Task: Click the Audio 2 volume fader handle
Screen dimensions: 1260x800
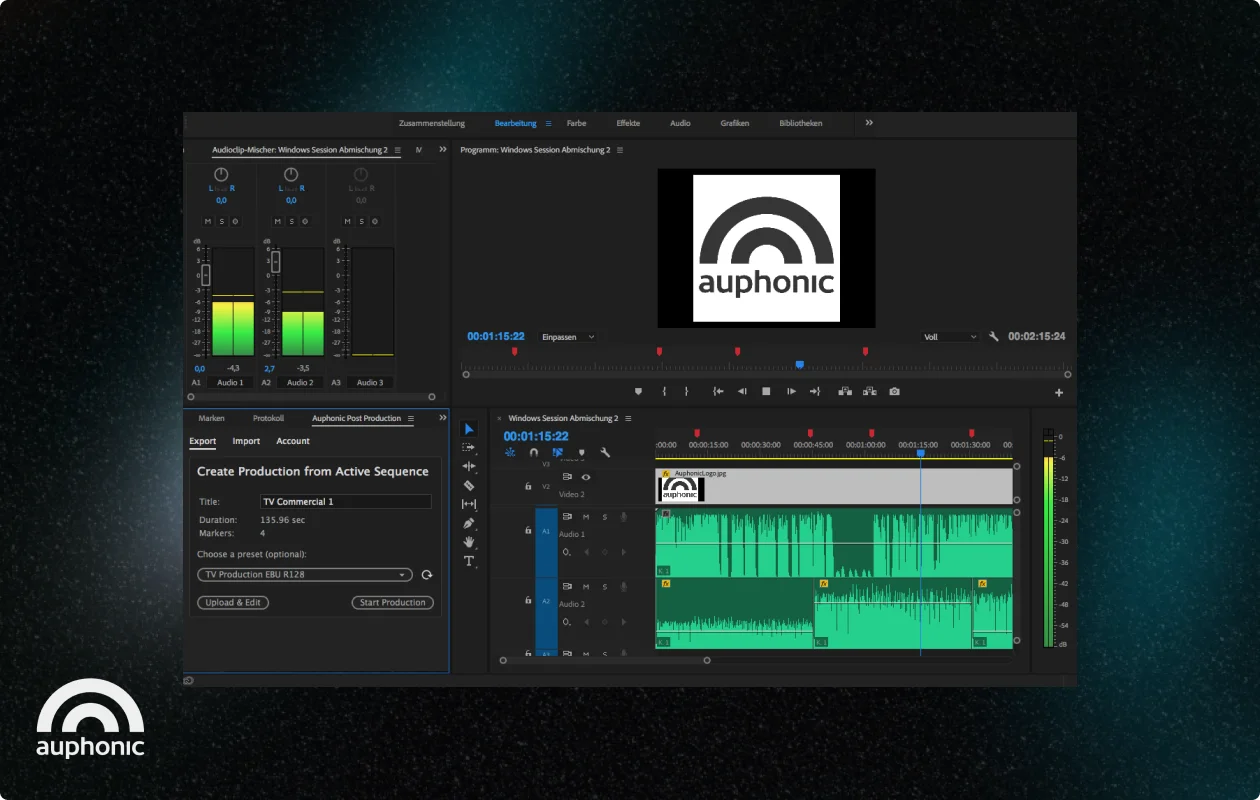Action: [275, 261]
